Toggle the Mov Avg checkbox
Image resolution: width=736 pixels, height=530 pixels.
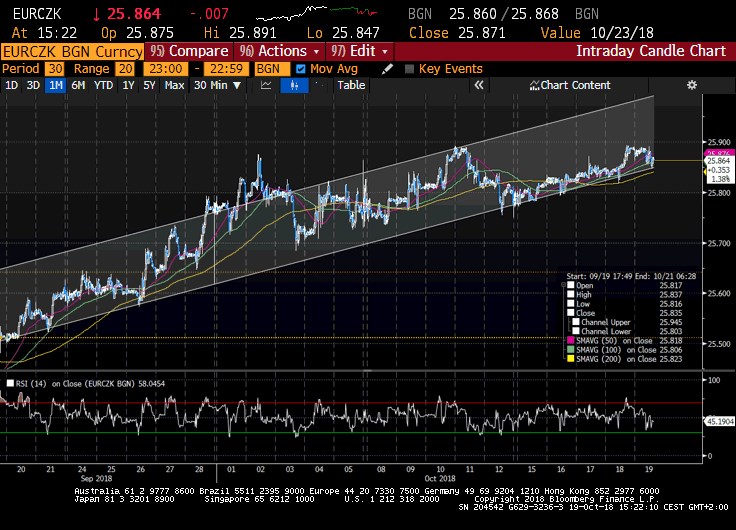click(x=301, y=68)
